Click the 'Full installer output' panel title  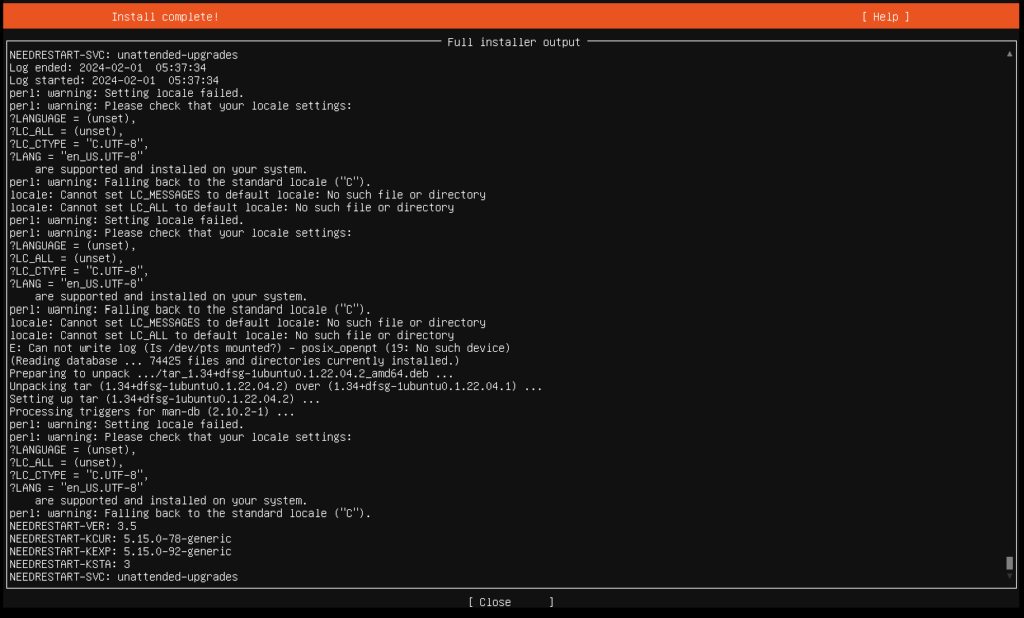511,42
